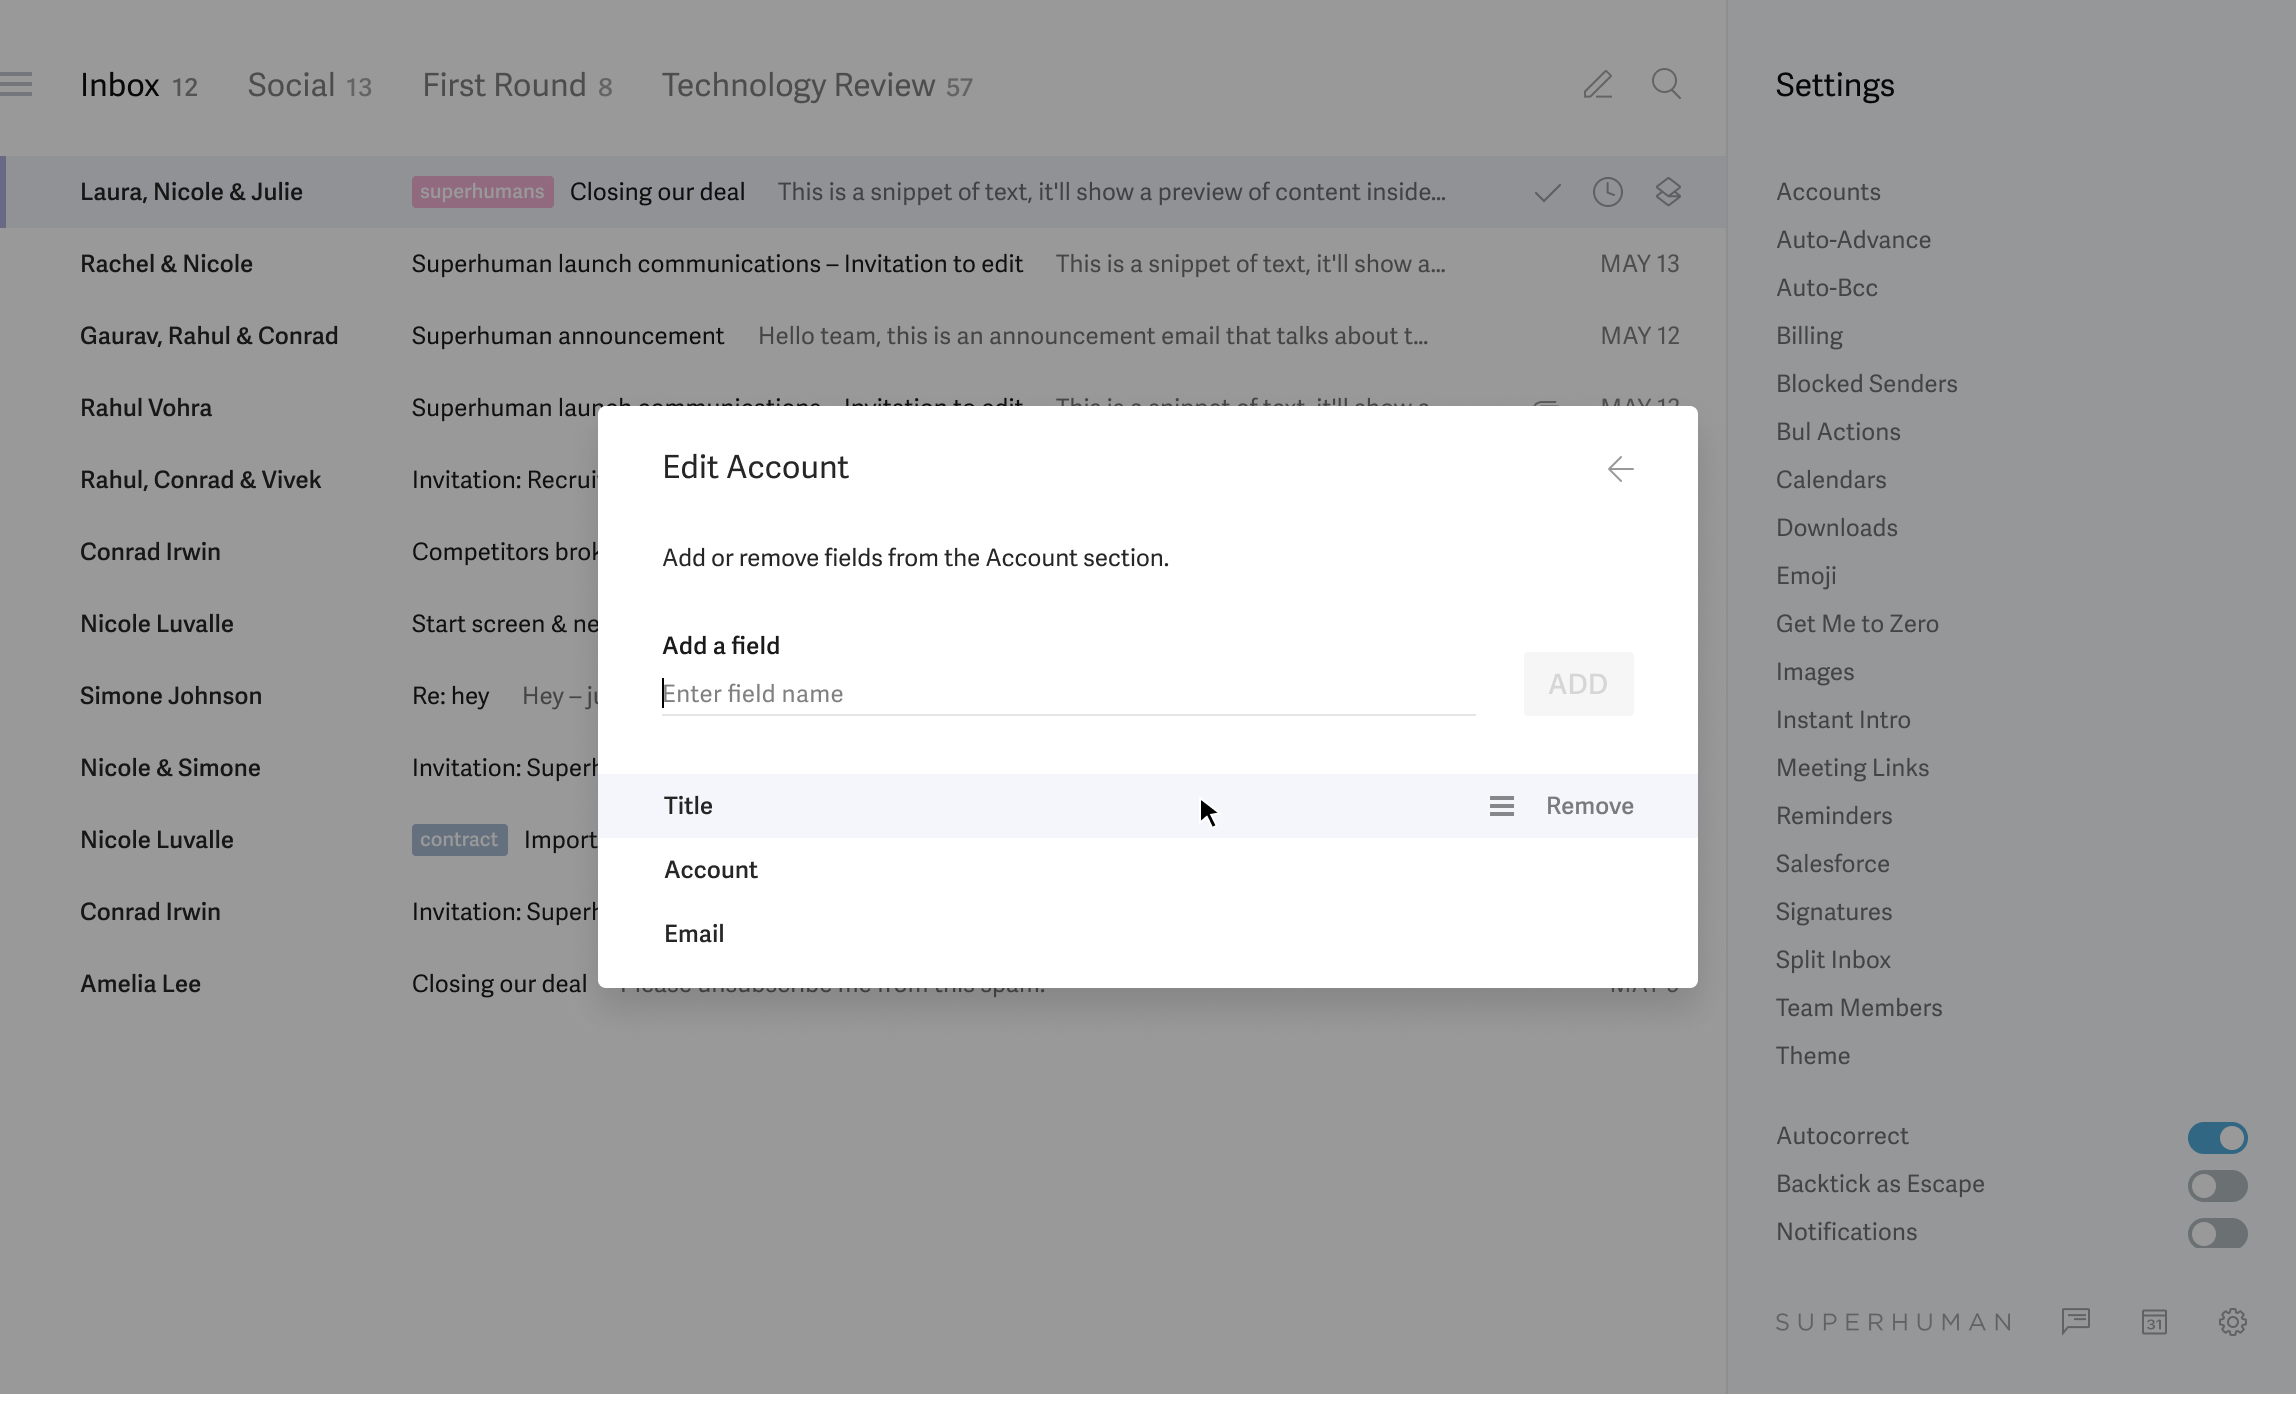This screenshot has width=2296, height=1428.
Task: Click the ADD button for a new field
Action: tap(1578, 684)
